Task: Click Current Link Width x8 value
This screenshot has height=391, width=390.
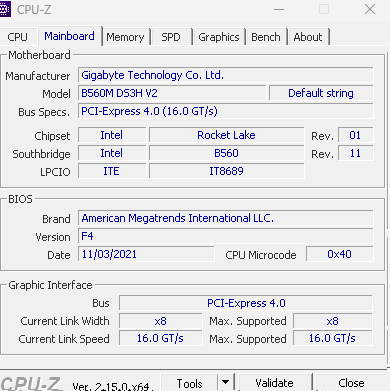Action: coord(161,321)
